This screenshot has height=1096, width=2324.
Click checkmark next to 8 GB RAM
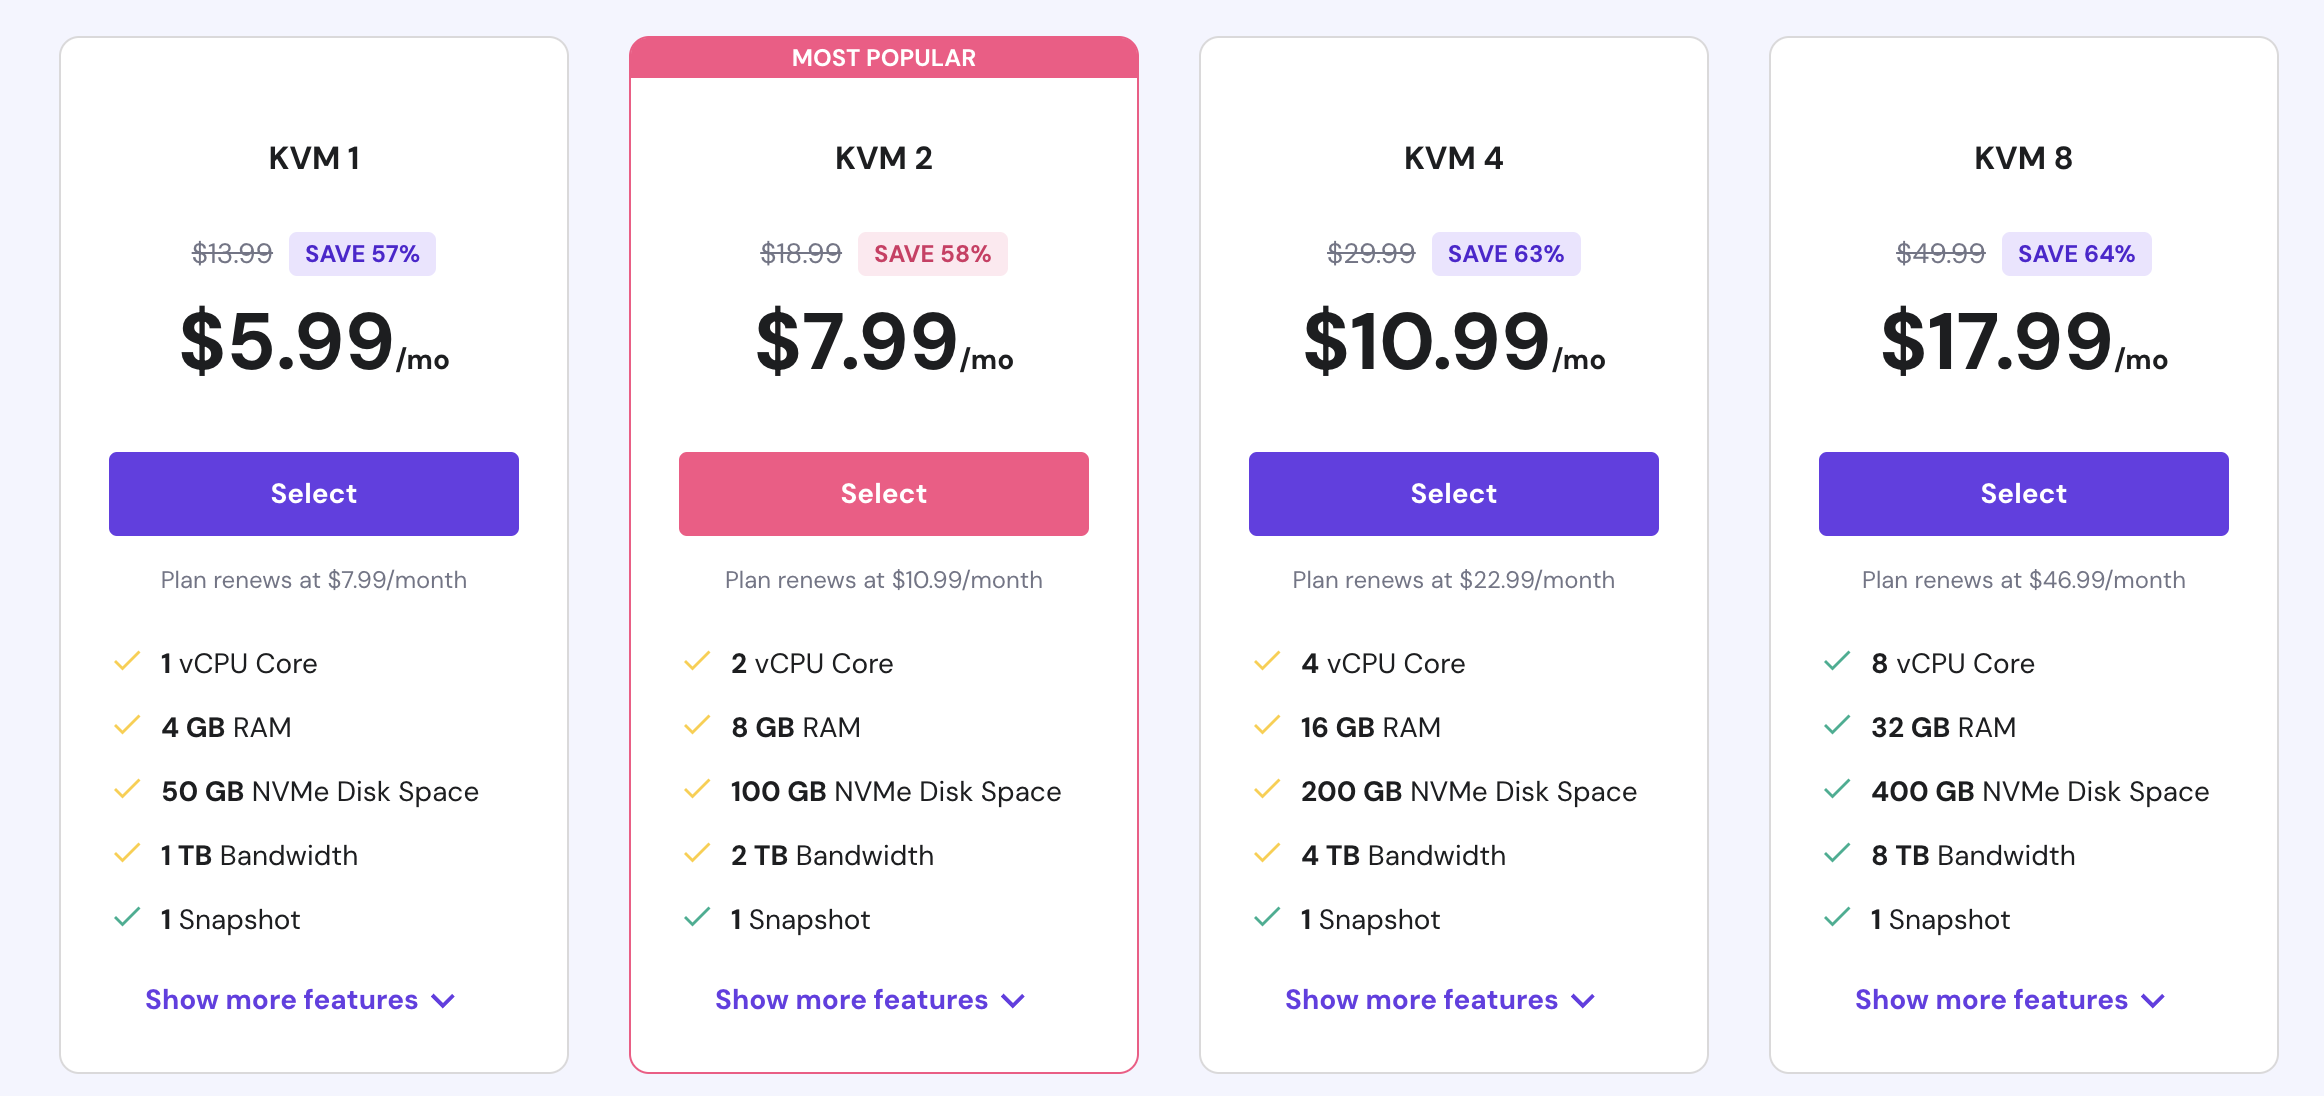click(x=697, y=726)
